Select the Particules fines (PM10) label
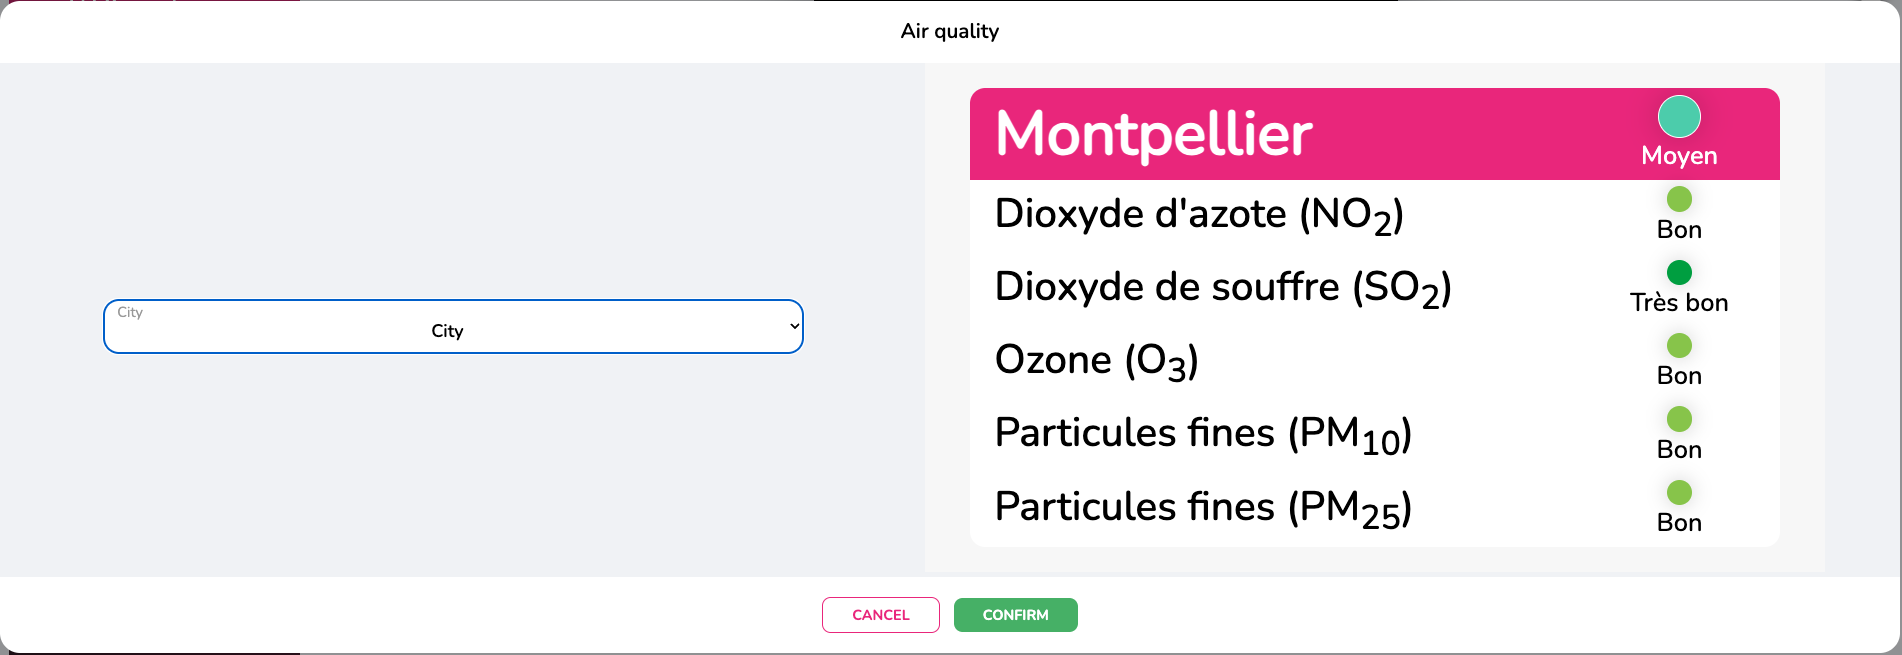Viewport: 1902px width, 655px height. [1202, 434]
